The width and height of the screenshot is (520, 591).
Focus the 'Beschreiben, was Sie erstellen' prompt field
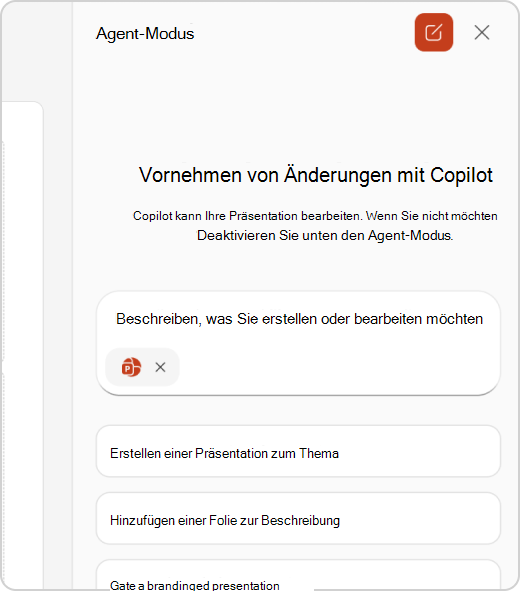tap(299, 319)
